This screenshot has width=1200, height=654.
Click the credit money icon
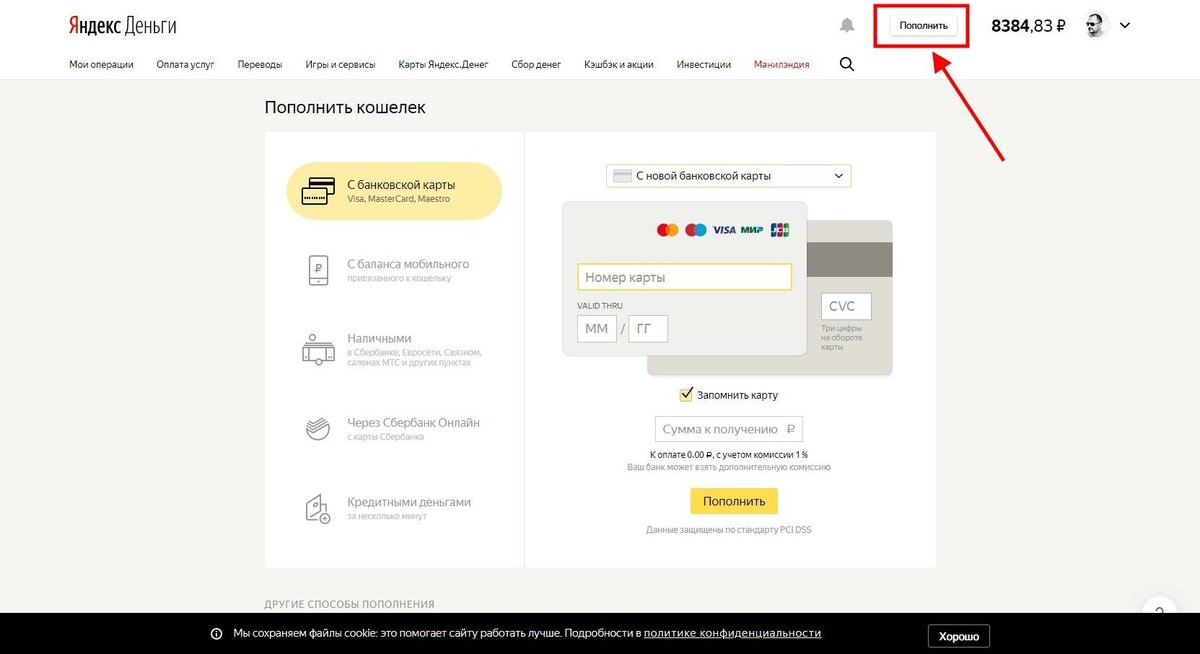[318, 508]
